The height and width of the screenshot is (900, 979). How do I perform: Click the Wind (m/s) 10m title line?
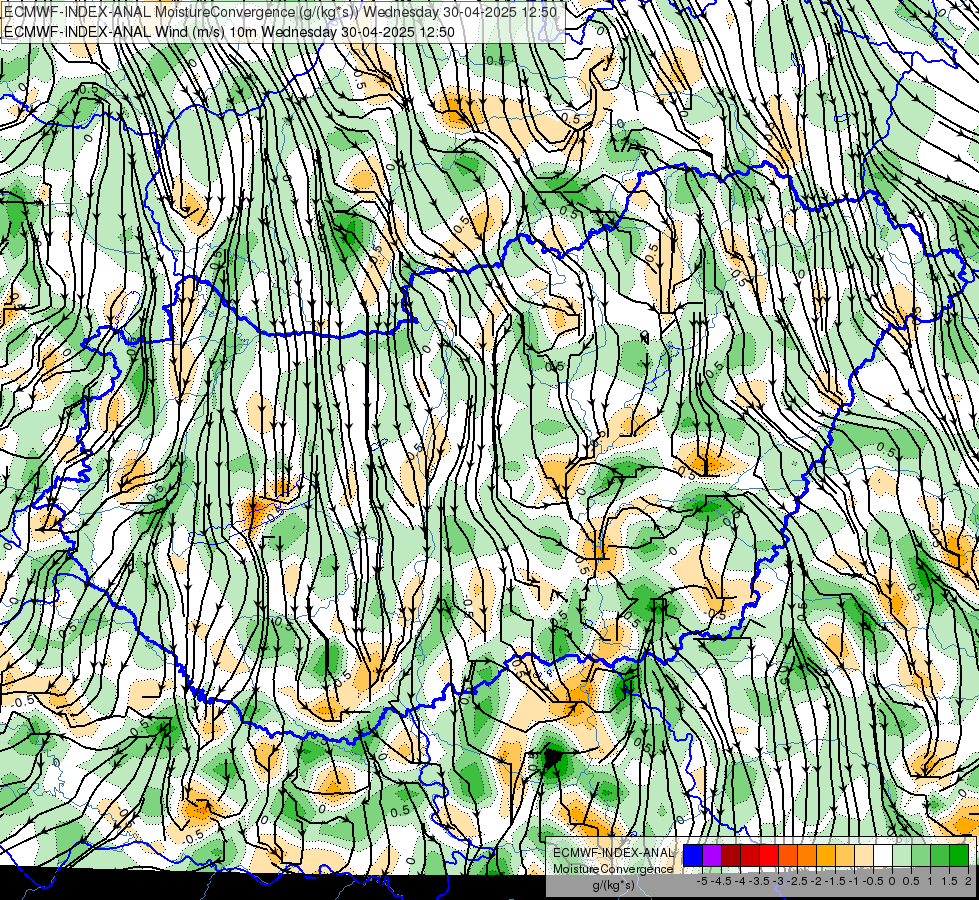click(229, 32)
